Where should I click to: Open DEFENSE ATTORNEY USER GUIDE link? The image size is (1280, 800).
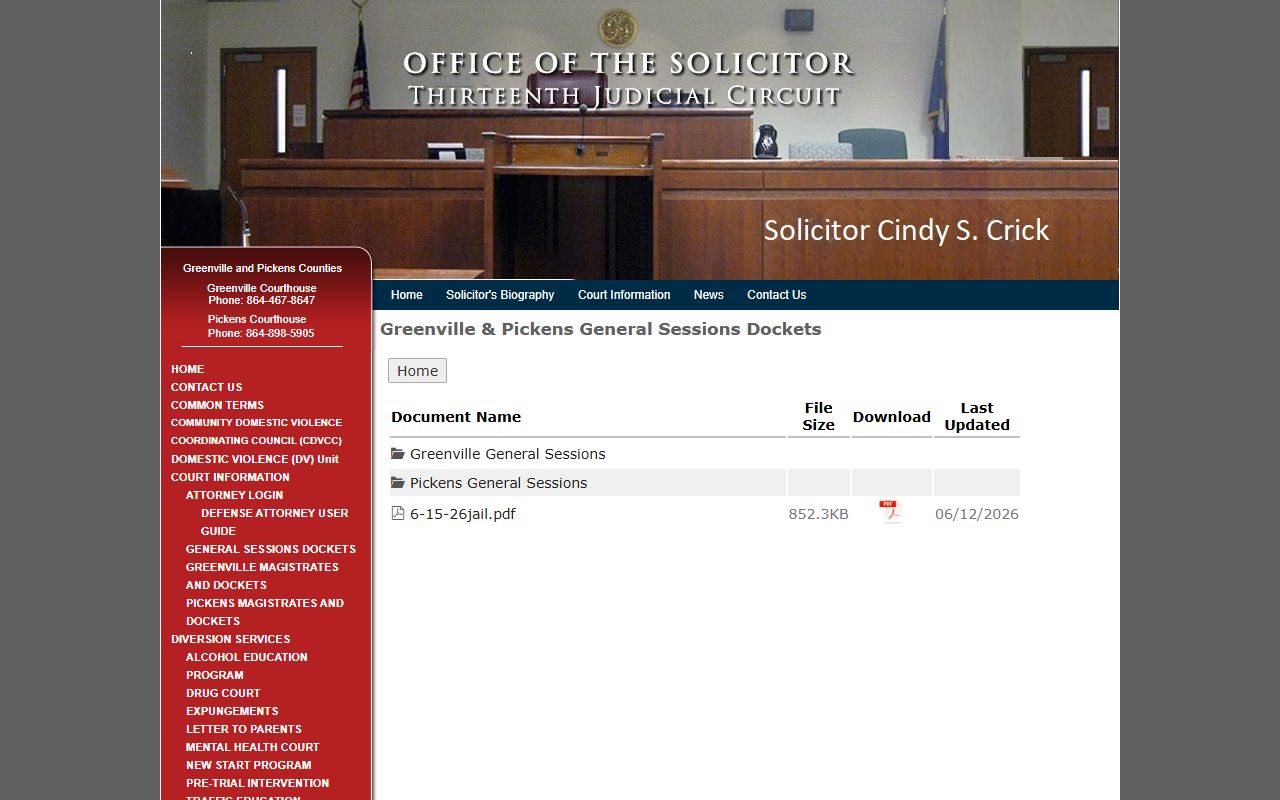(x=274, y=522)
